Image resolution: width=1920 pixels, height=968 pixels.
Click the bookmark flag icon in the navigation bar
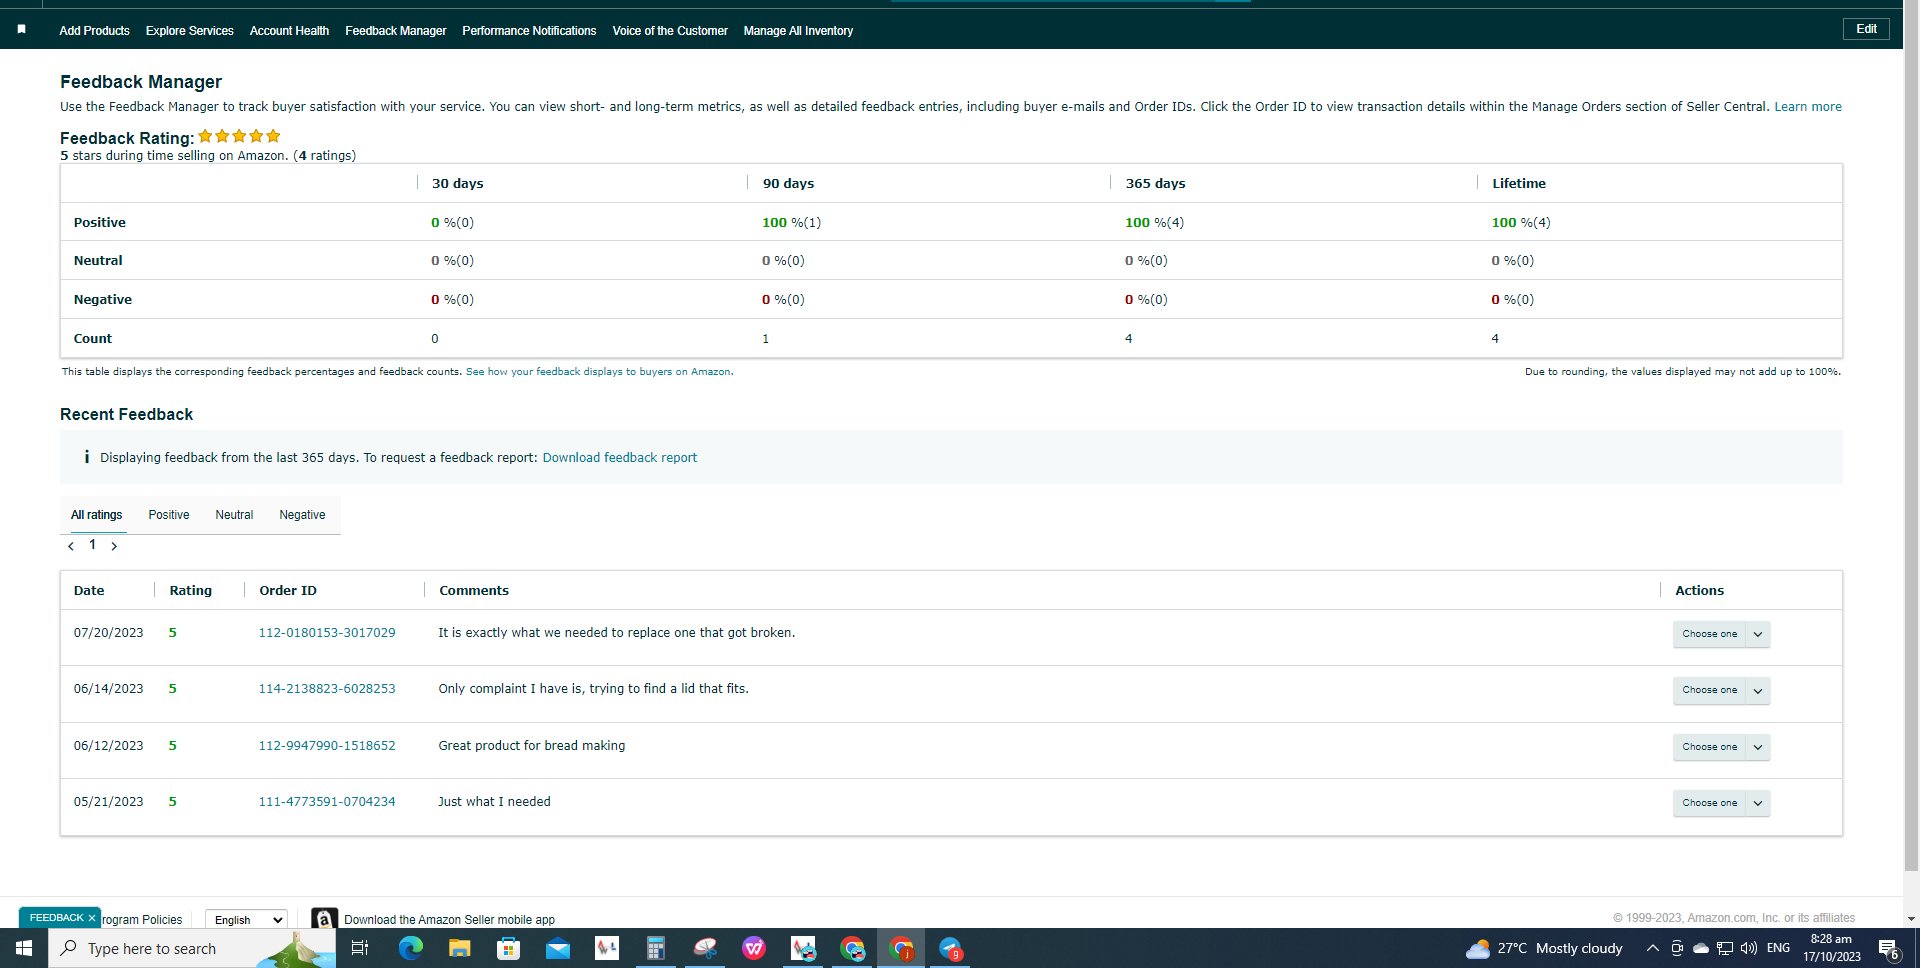(21, 30)
